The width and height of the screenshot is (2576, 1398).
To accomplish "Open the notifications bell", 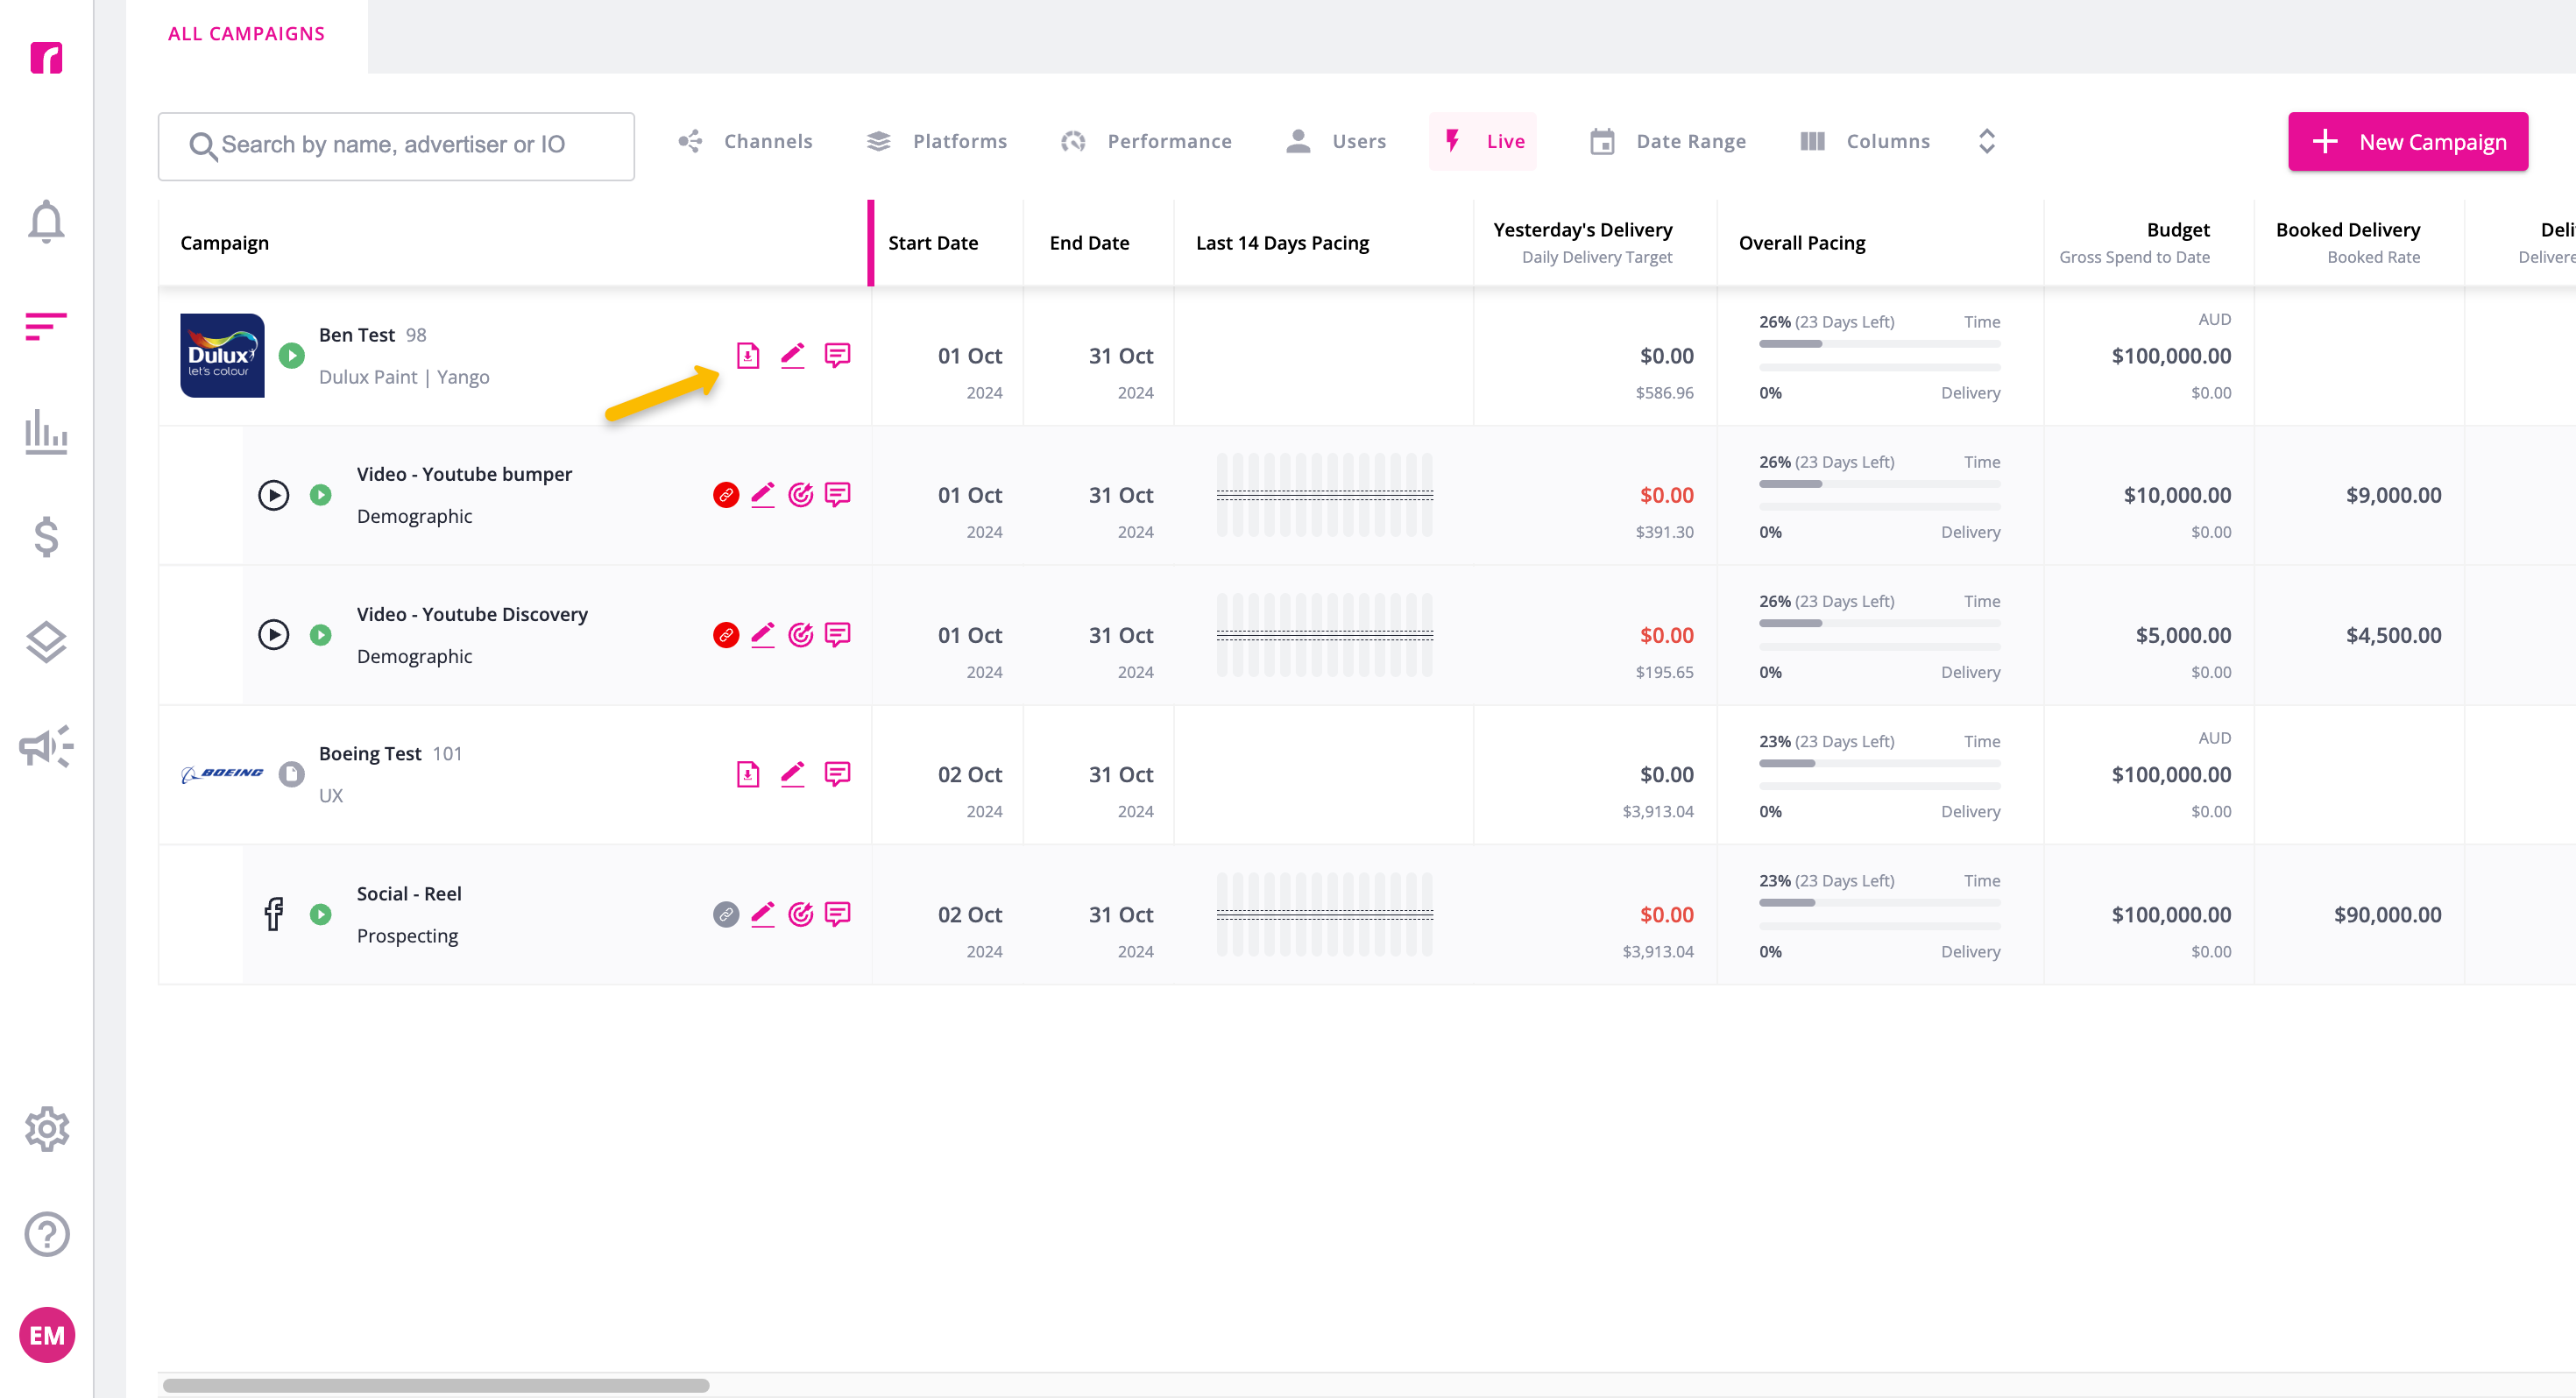I will click(46, 221).
